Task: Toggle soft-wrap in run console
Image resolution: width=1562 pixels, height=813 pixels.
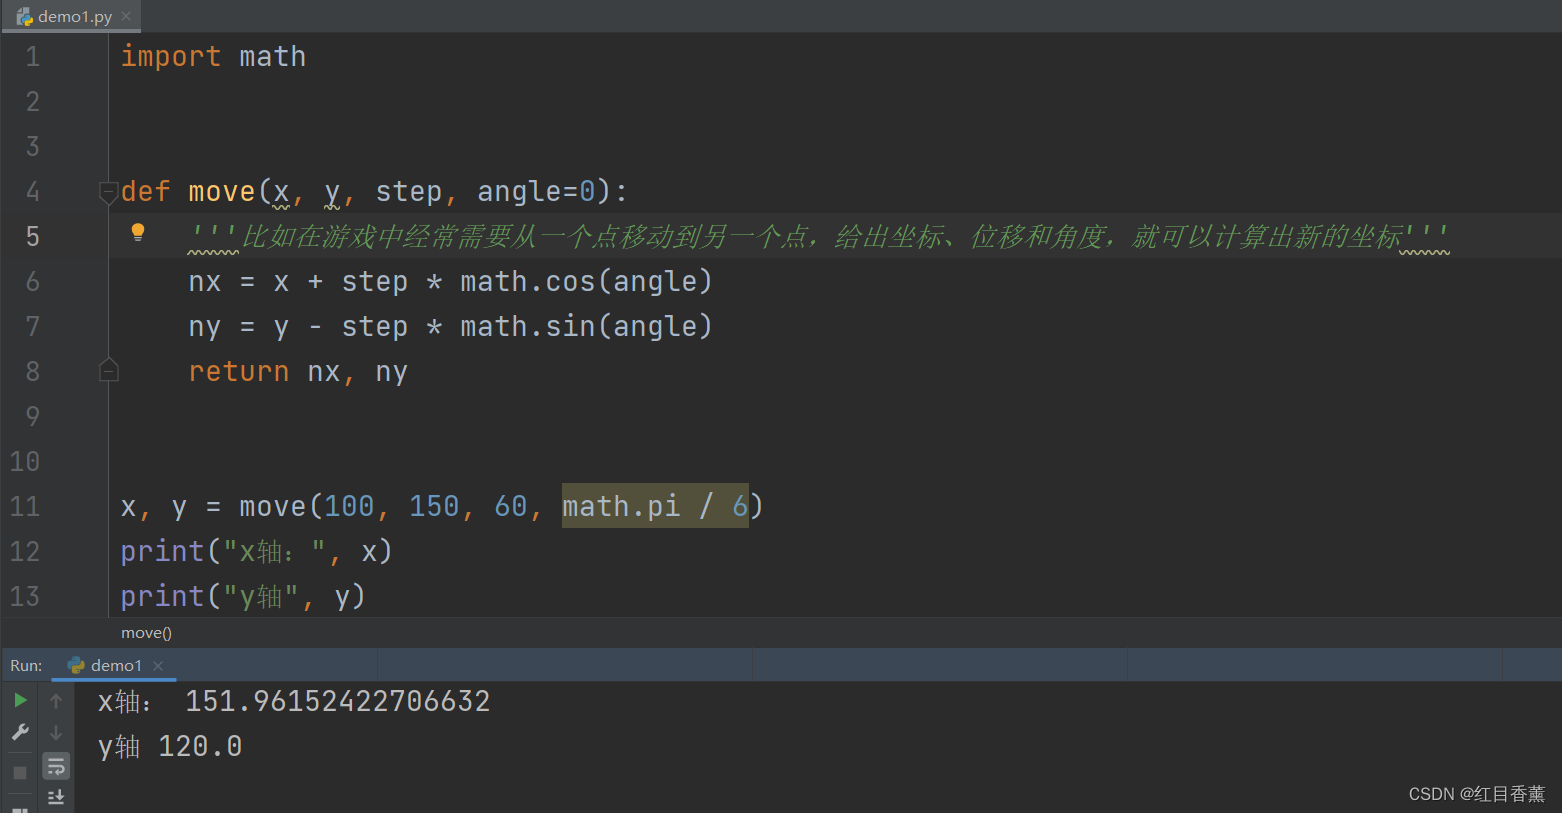Action: point(56,767)
